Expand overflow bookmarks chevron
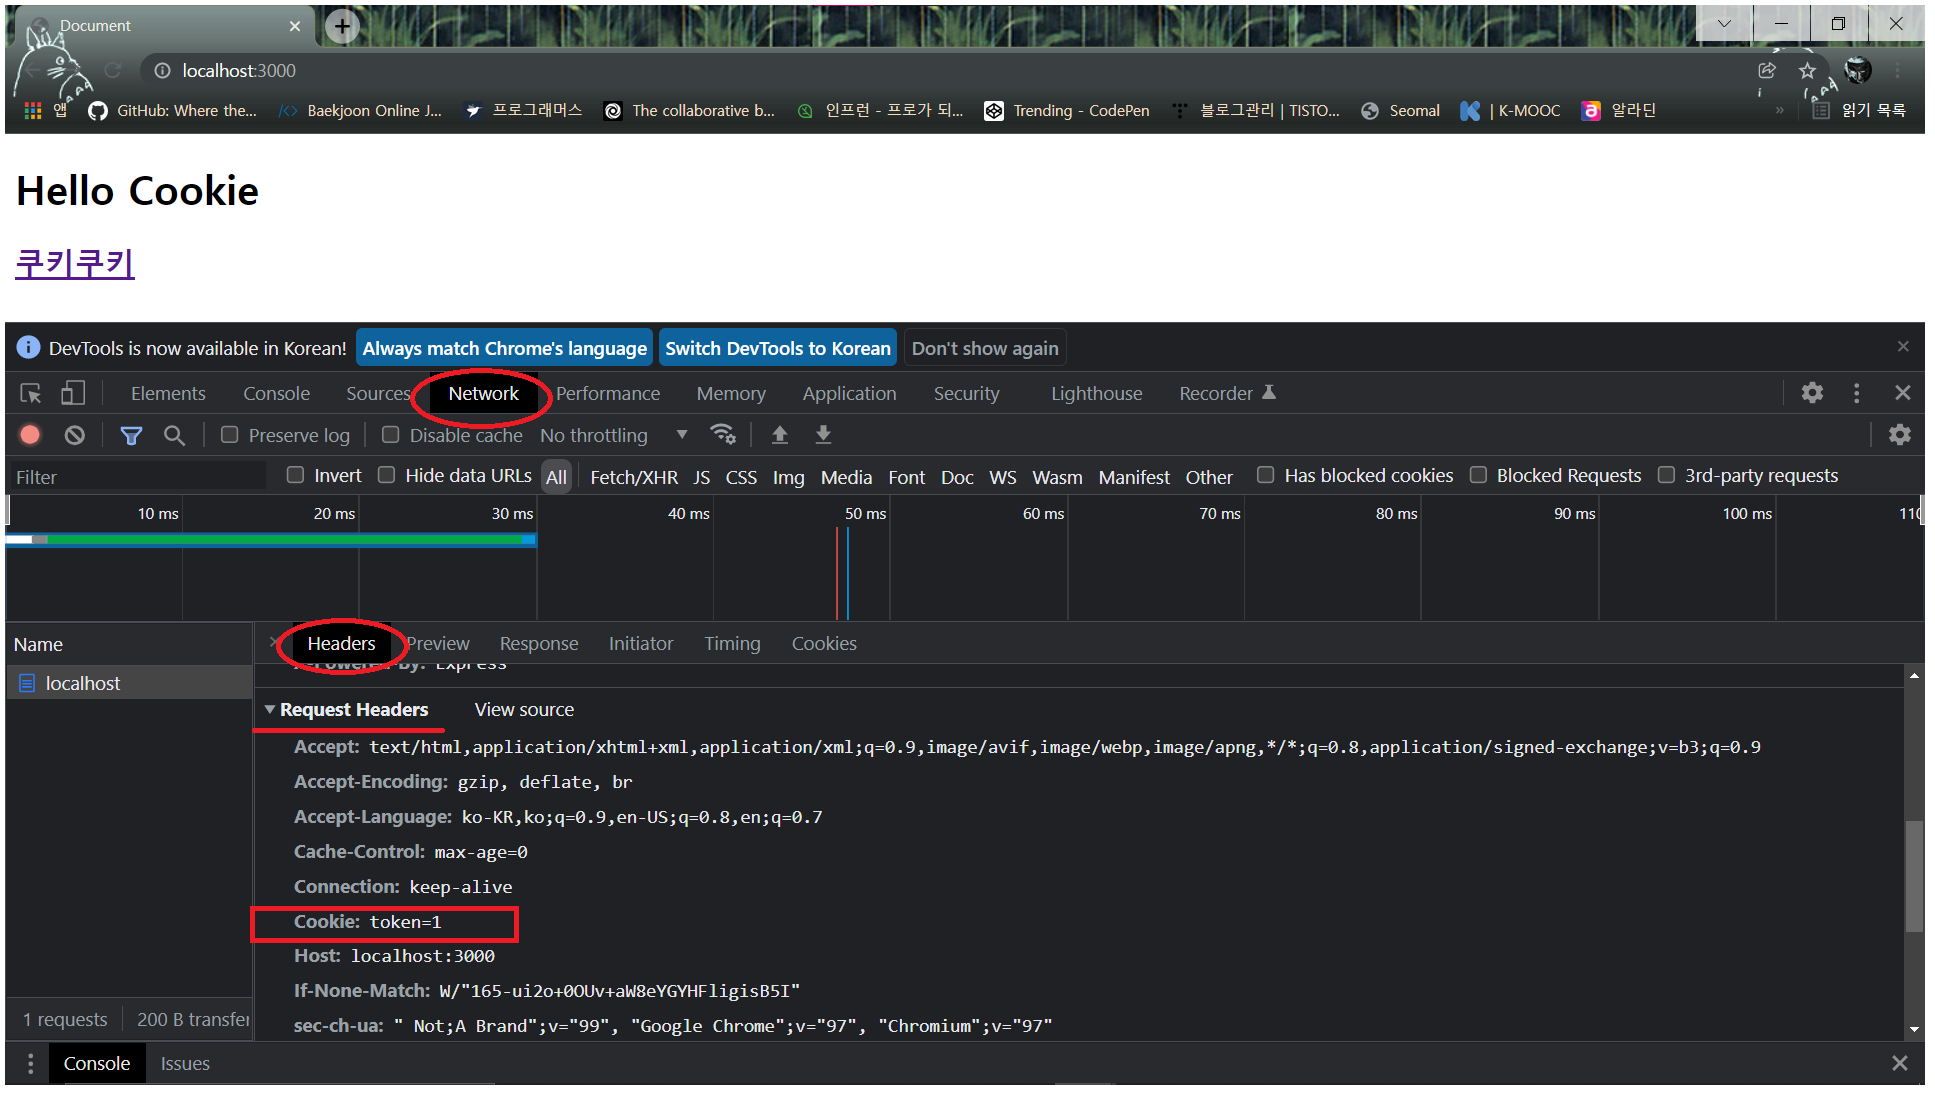1935x1095 pixels. click(x=1779, y=110)
